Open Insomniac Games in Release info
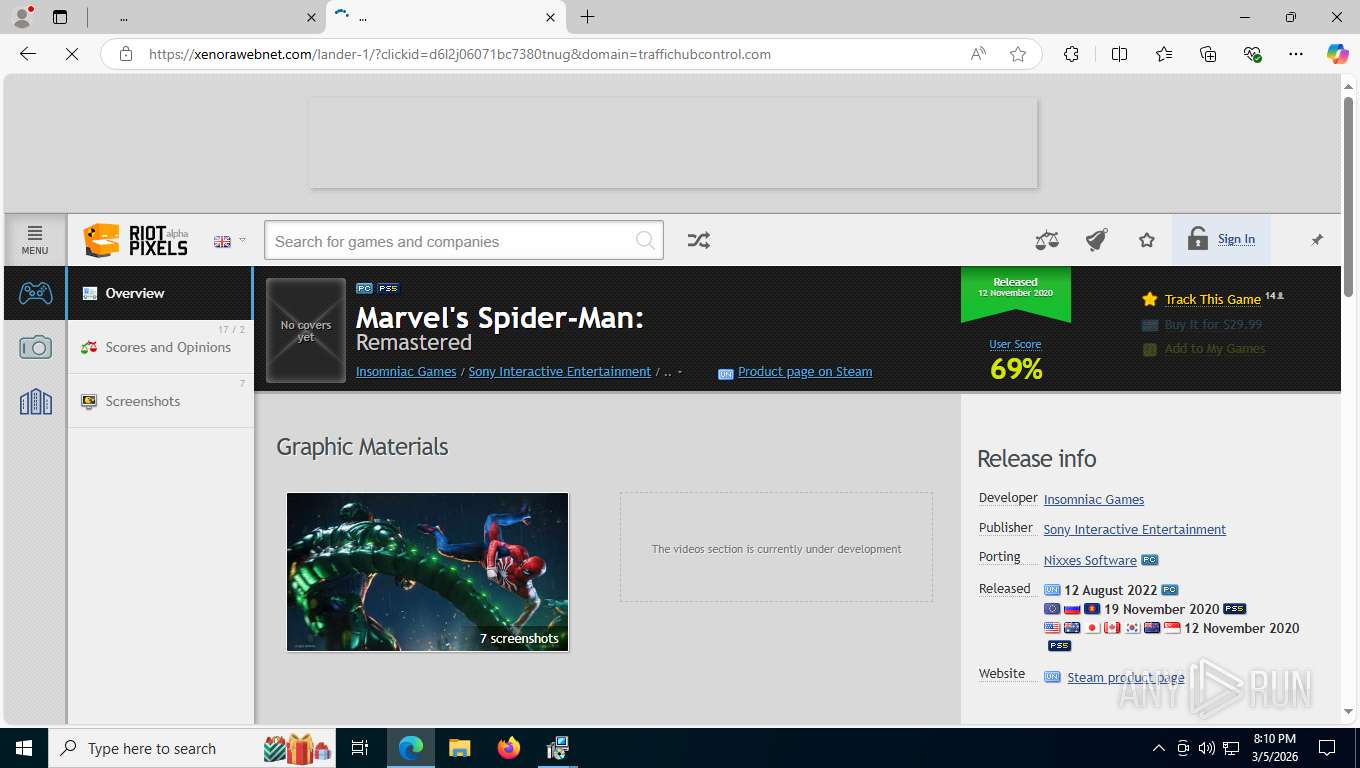1360x768 pixels. [1094, 499]
